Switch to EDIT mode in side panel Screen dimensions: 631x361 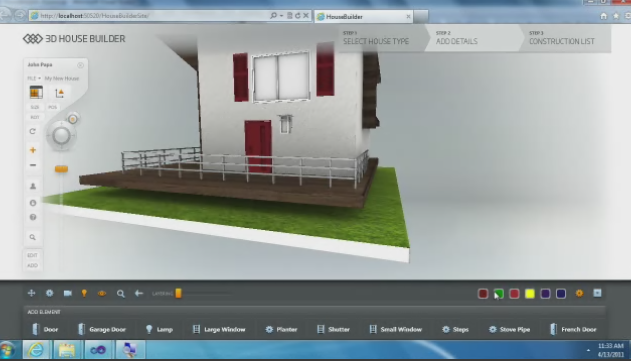[32, 255]
